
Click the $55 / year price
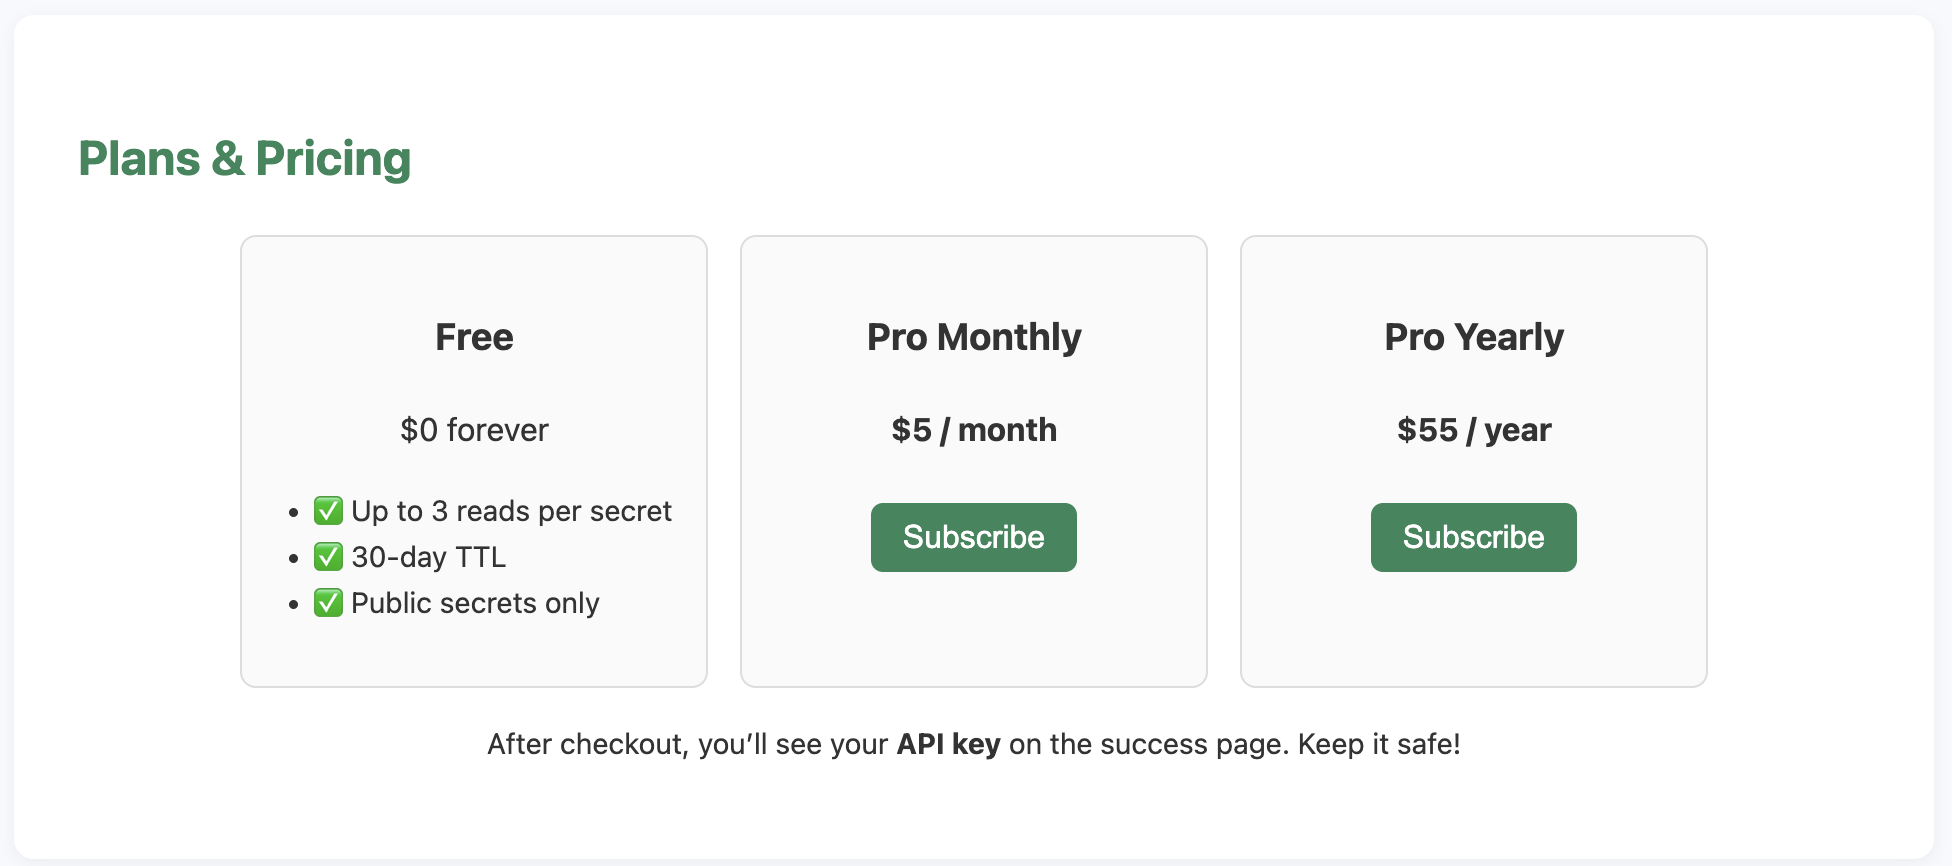[1474, 430]
